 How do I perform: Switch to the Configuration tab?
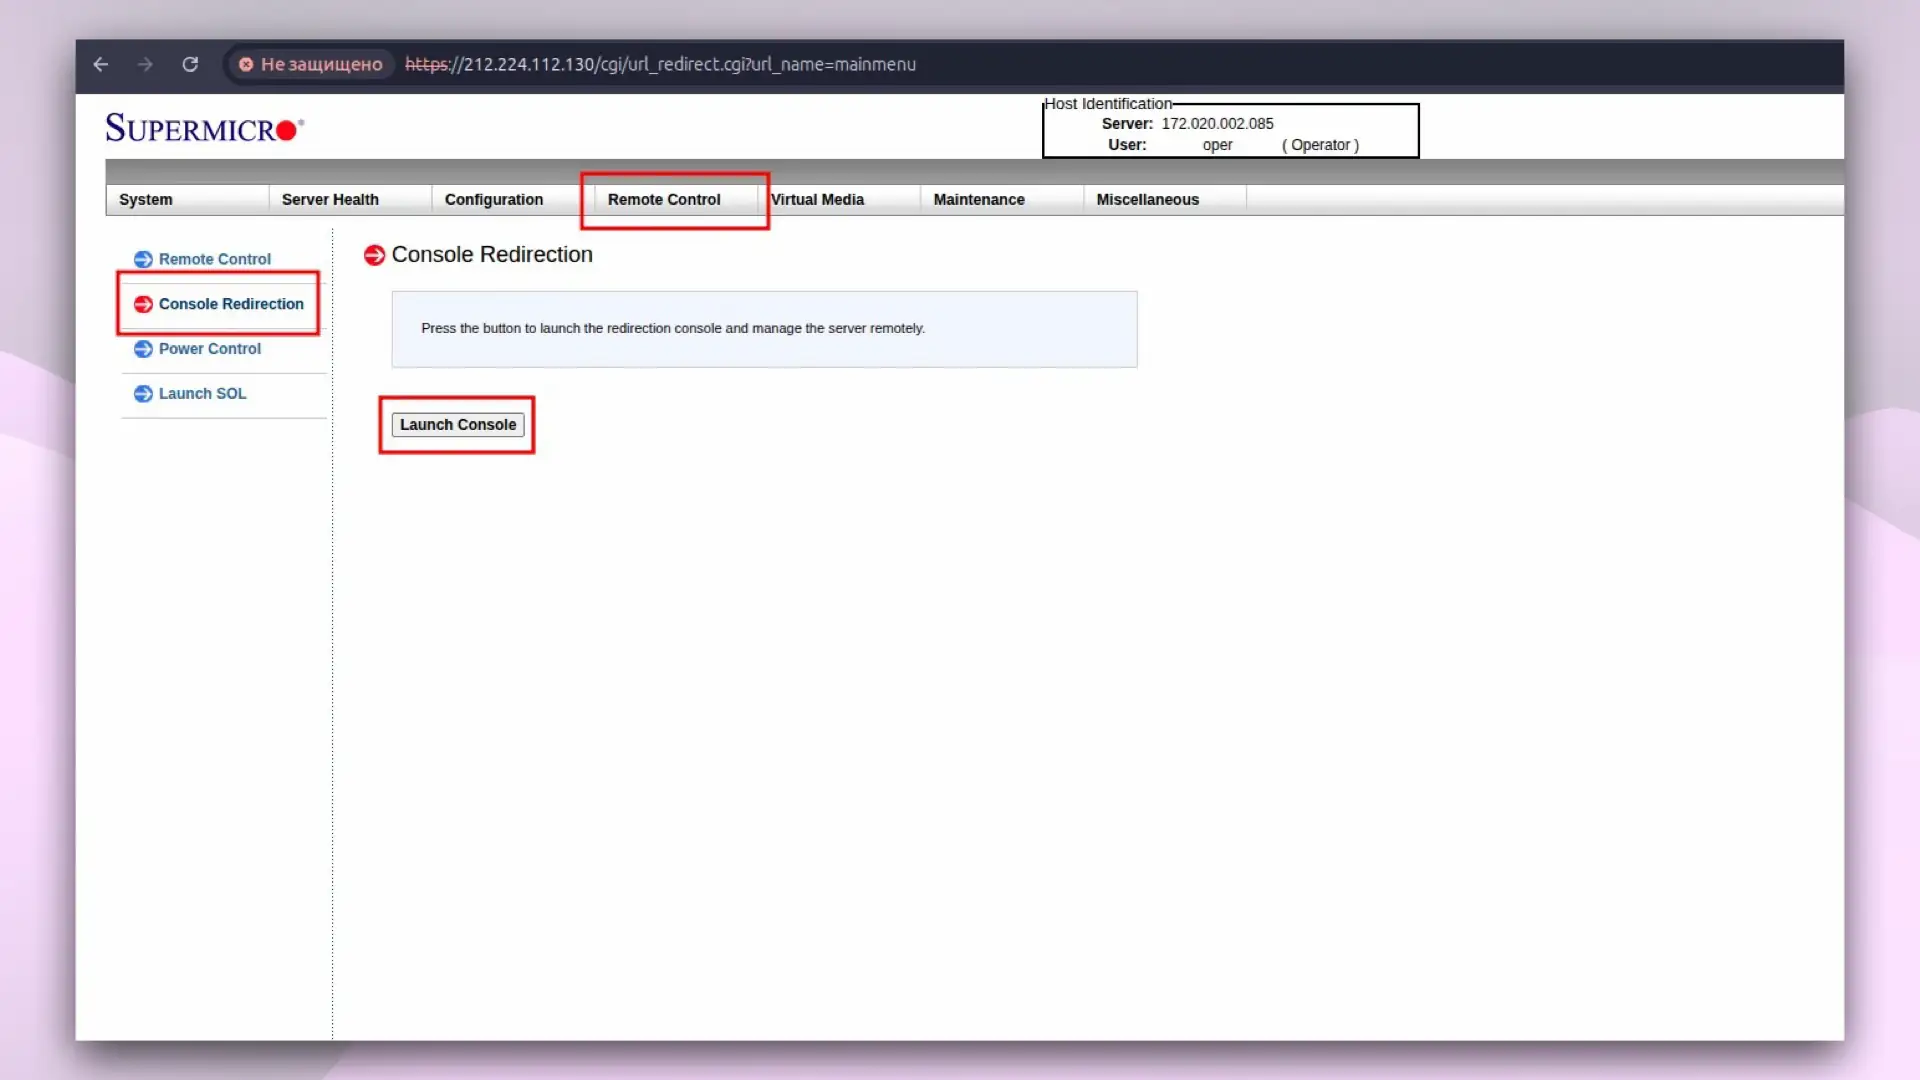[x=513, y=199]
